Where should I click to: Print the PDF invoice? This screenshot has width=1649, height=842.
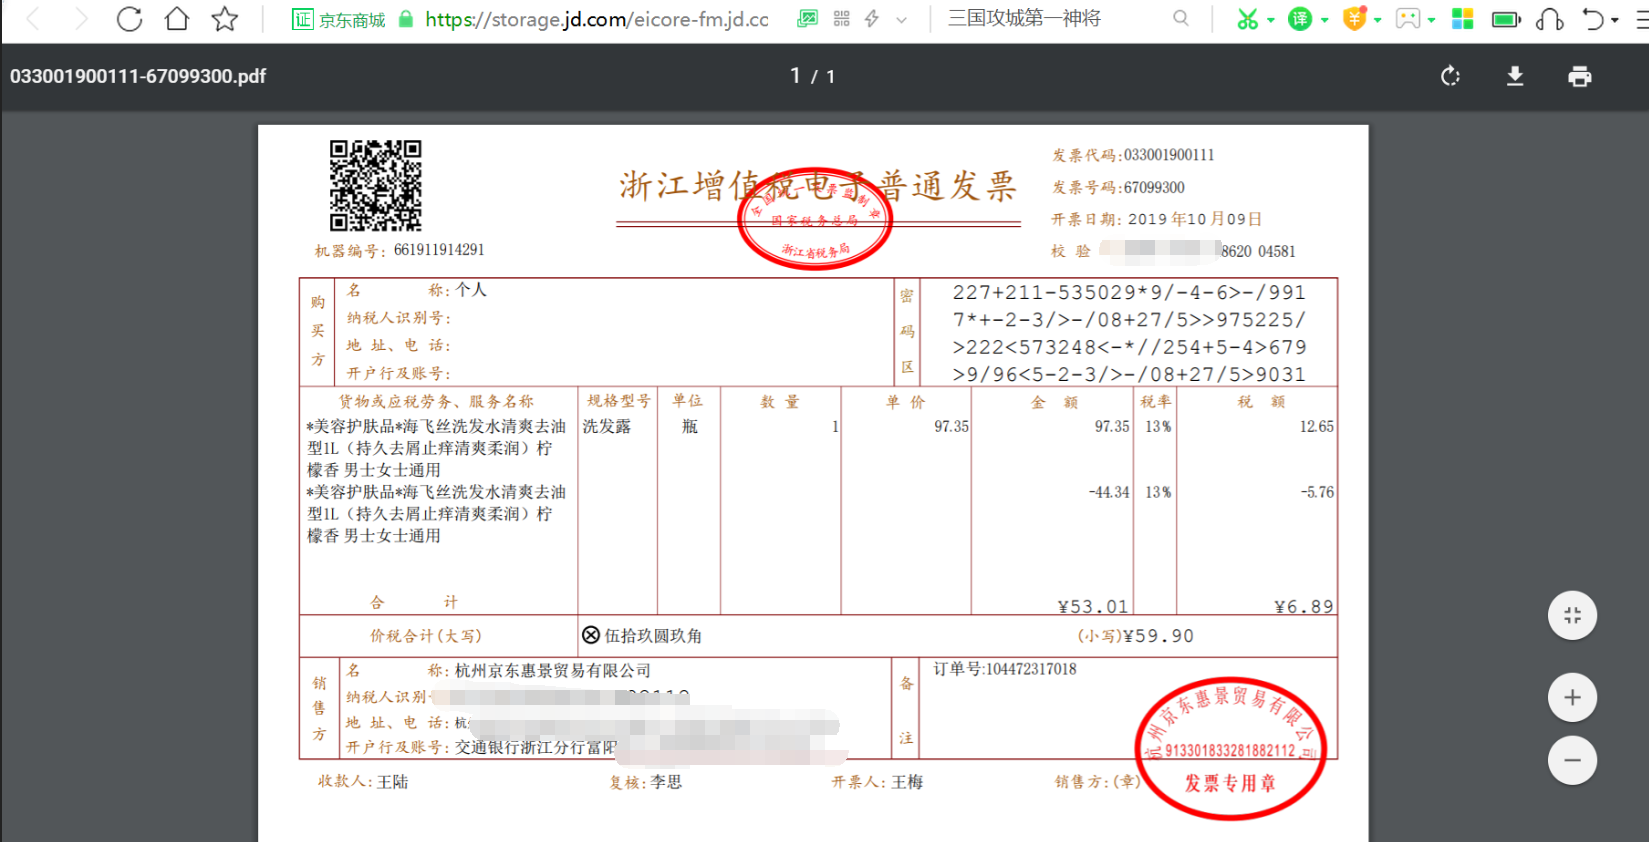coord(1580,76)
